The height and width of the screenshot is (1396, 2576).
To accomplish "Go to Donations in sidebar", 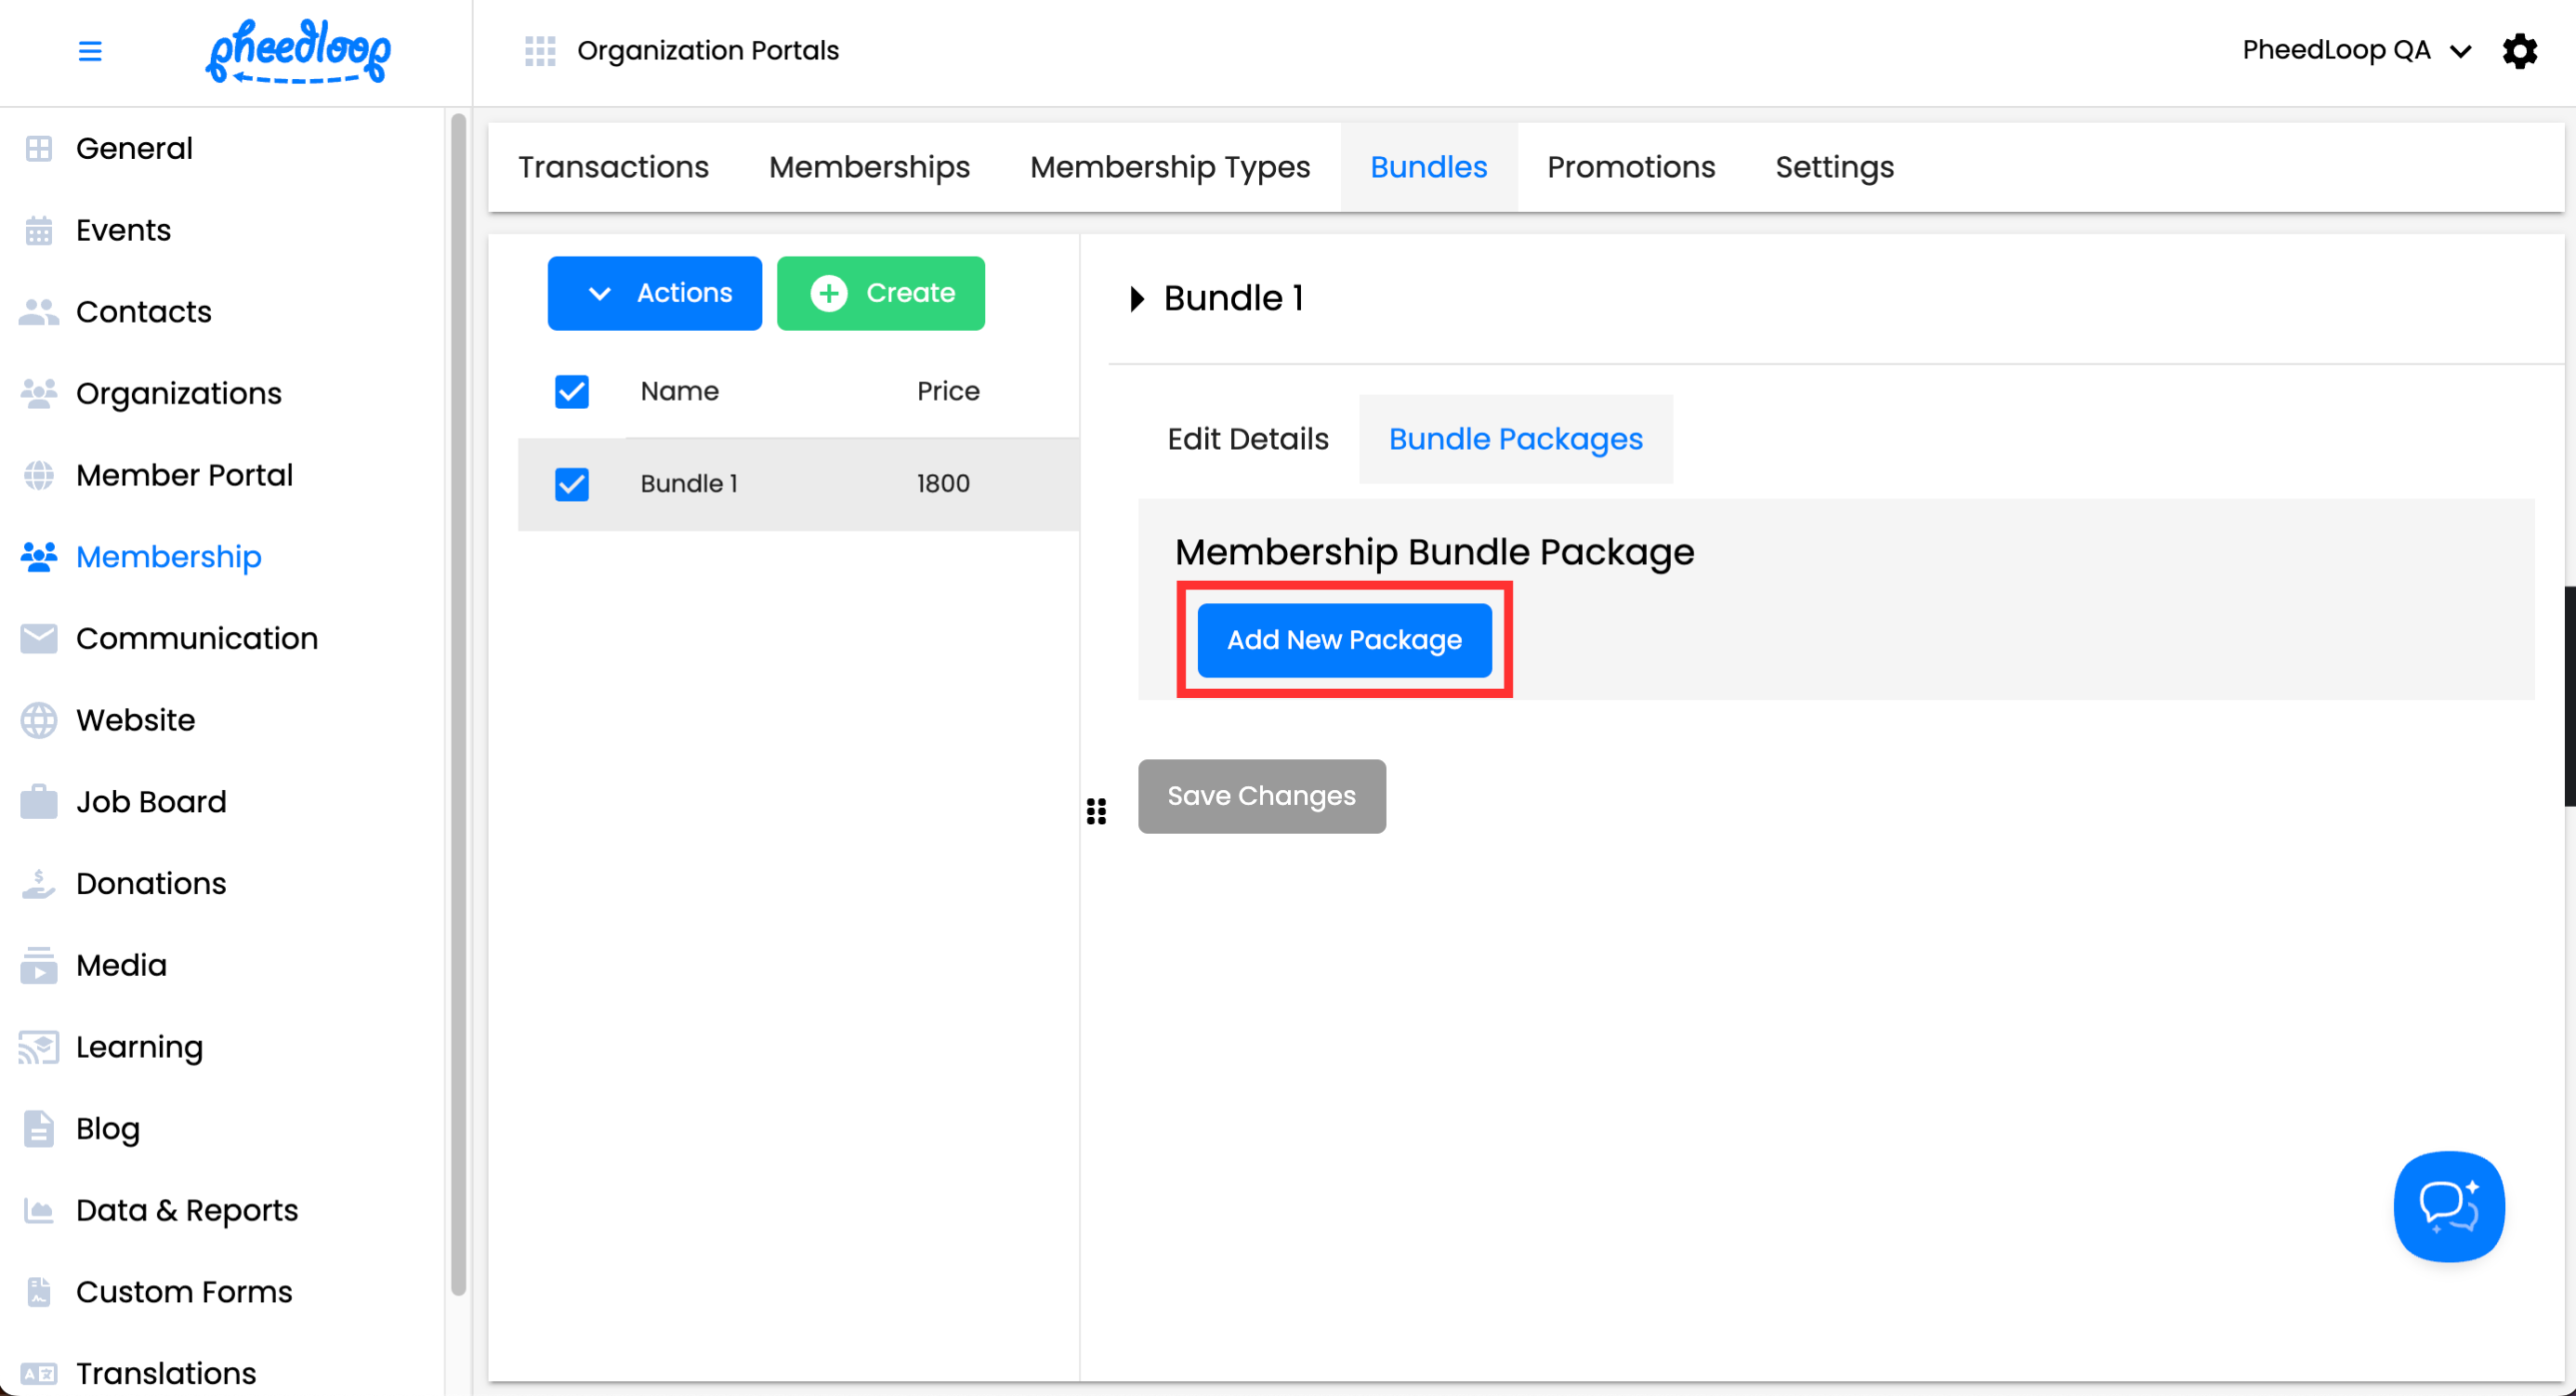I will tap(151, 883).
